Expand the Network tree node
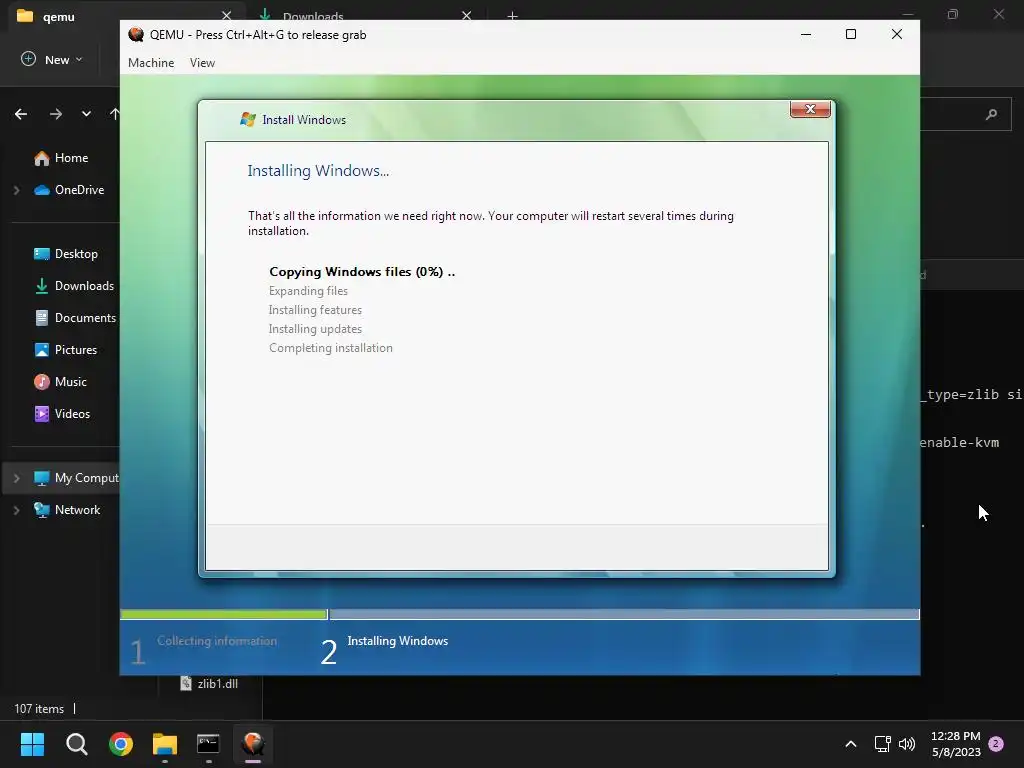 tap(16, 510)
